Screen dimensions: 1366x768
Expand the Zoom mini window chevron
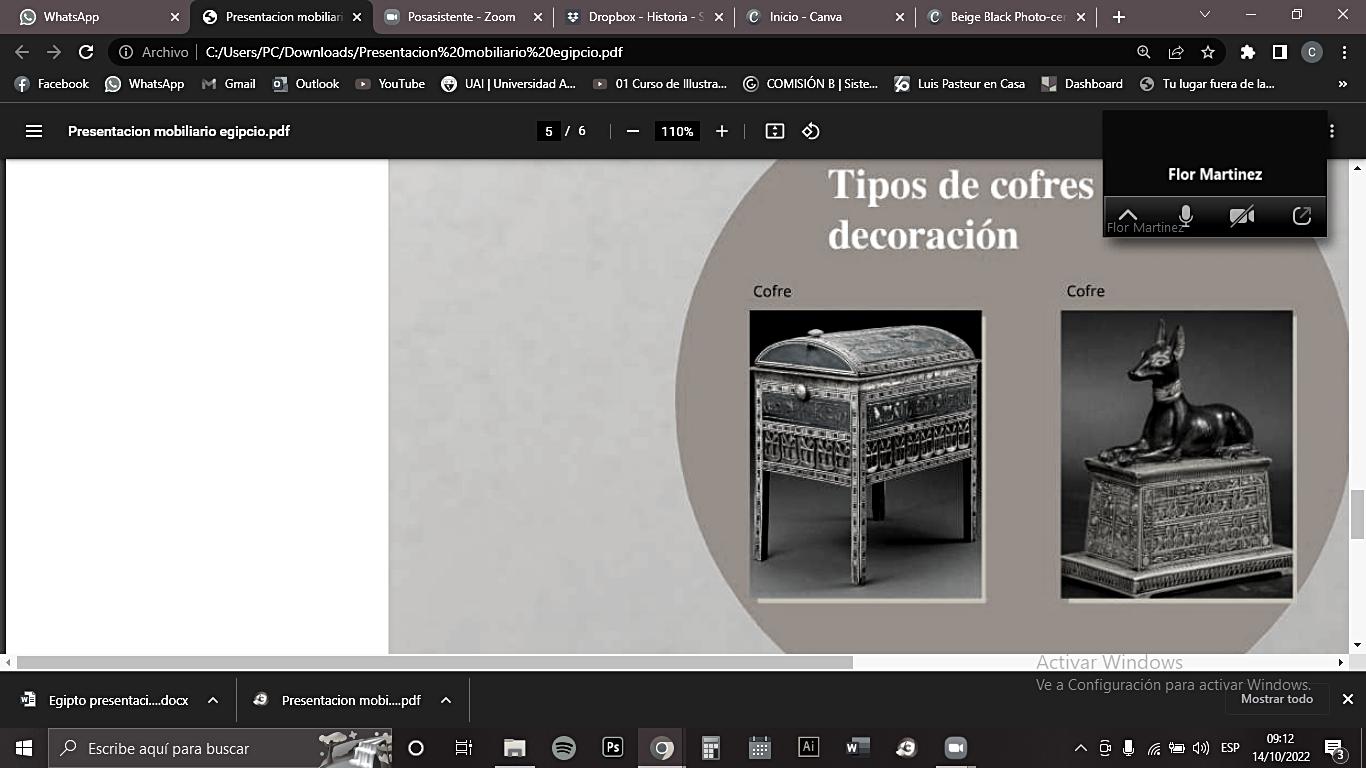[x=1127, y=214]
